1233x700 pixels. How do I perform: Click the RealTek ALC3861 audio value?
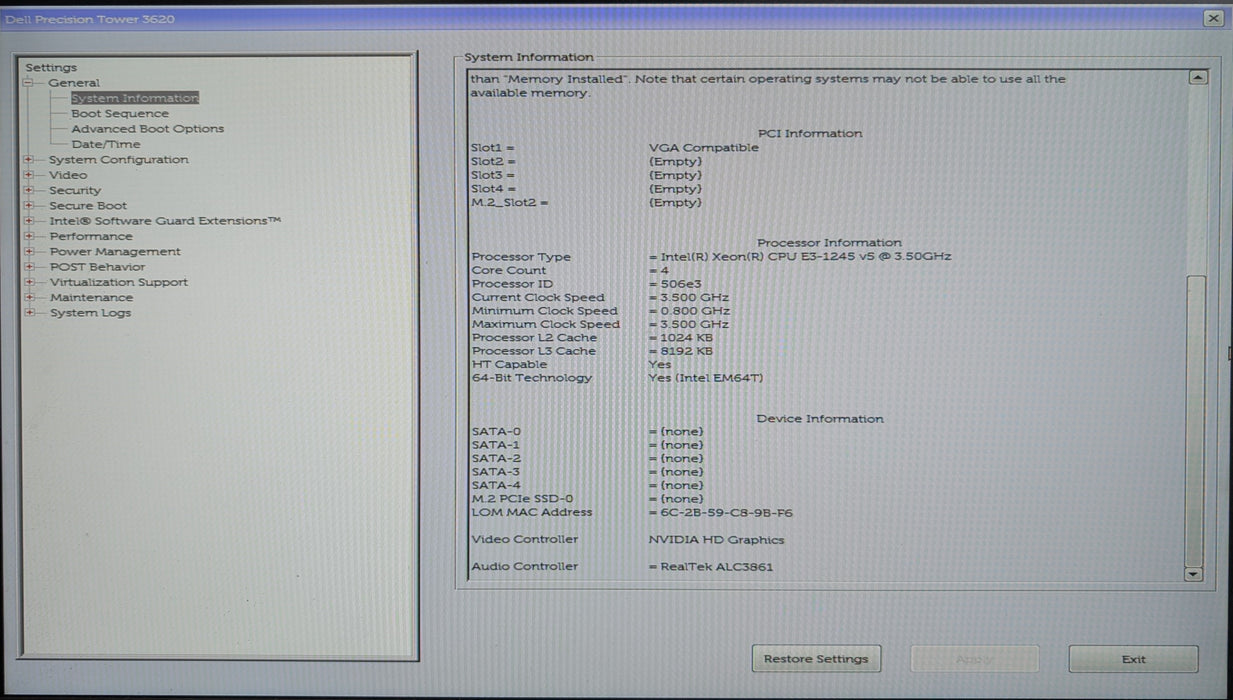coord(716,567)
